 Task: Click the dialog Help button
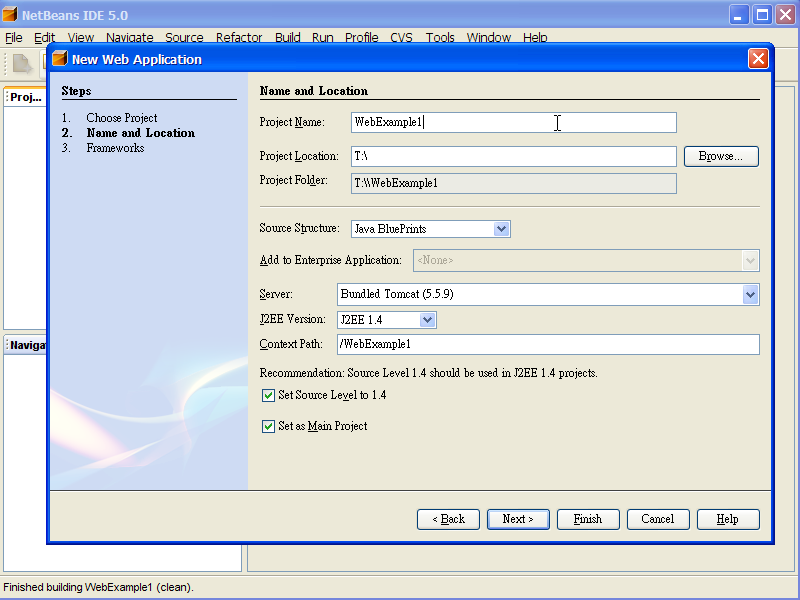[x=728, y=519]
